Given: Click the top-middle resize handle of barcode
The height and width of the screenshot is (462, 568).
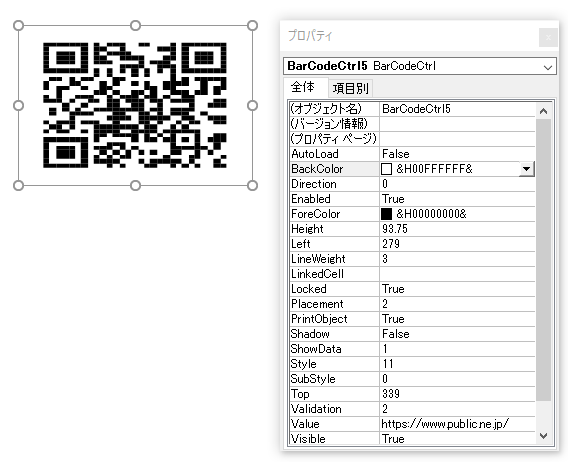Looking at the screenshot, I should 135,25.
